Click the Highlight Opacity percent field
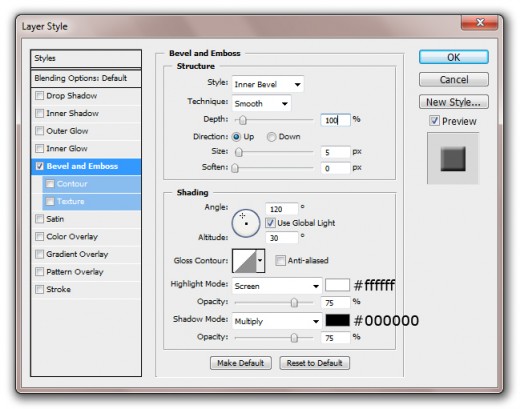 pos(335,303)
